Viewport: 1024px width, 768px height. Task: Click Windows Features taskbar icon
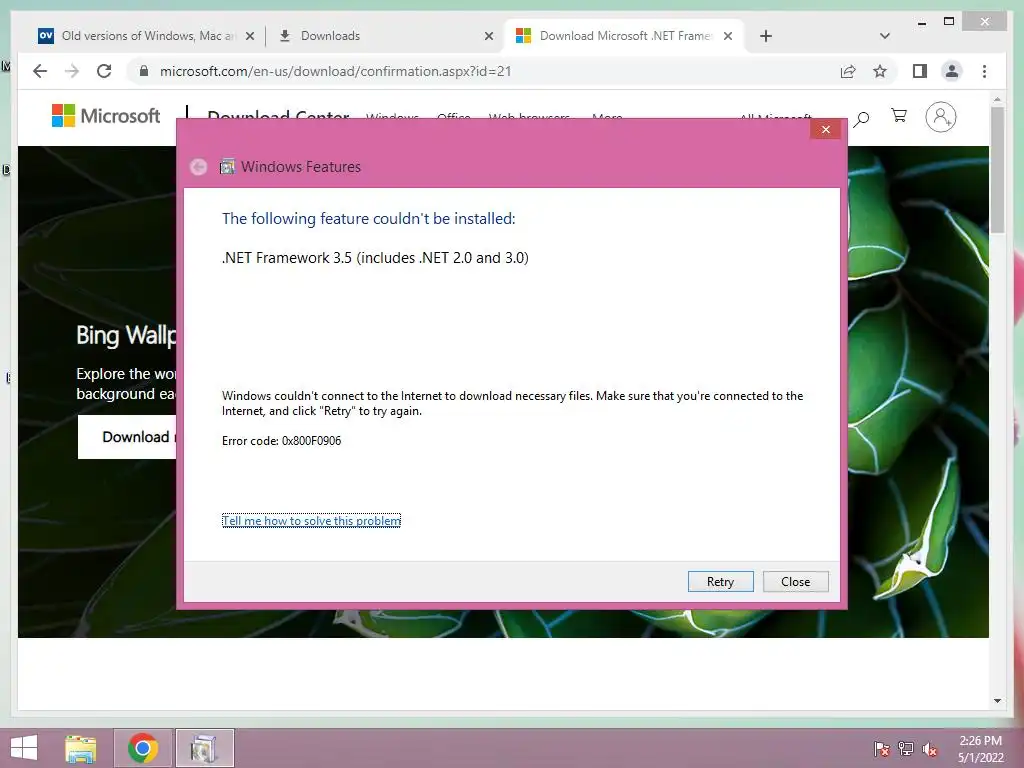pyautogui.click(x=204, y=748)
